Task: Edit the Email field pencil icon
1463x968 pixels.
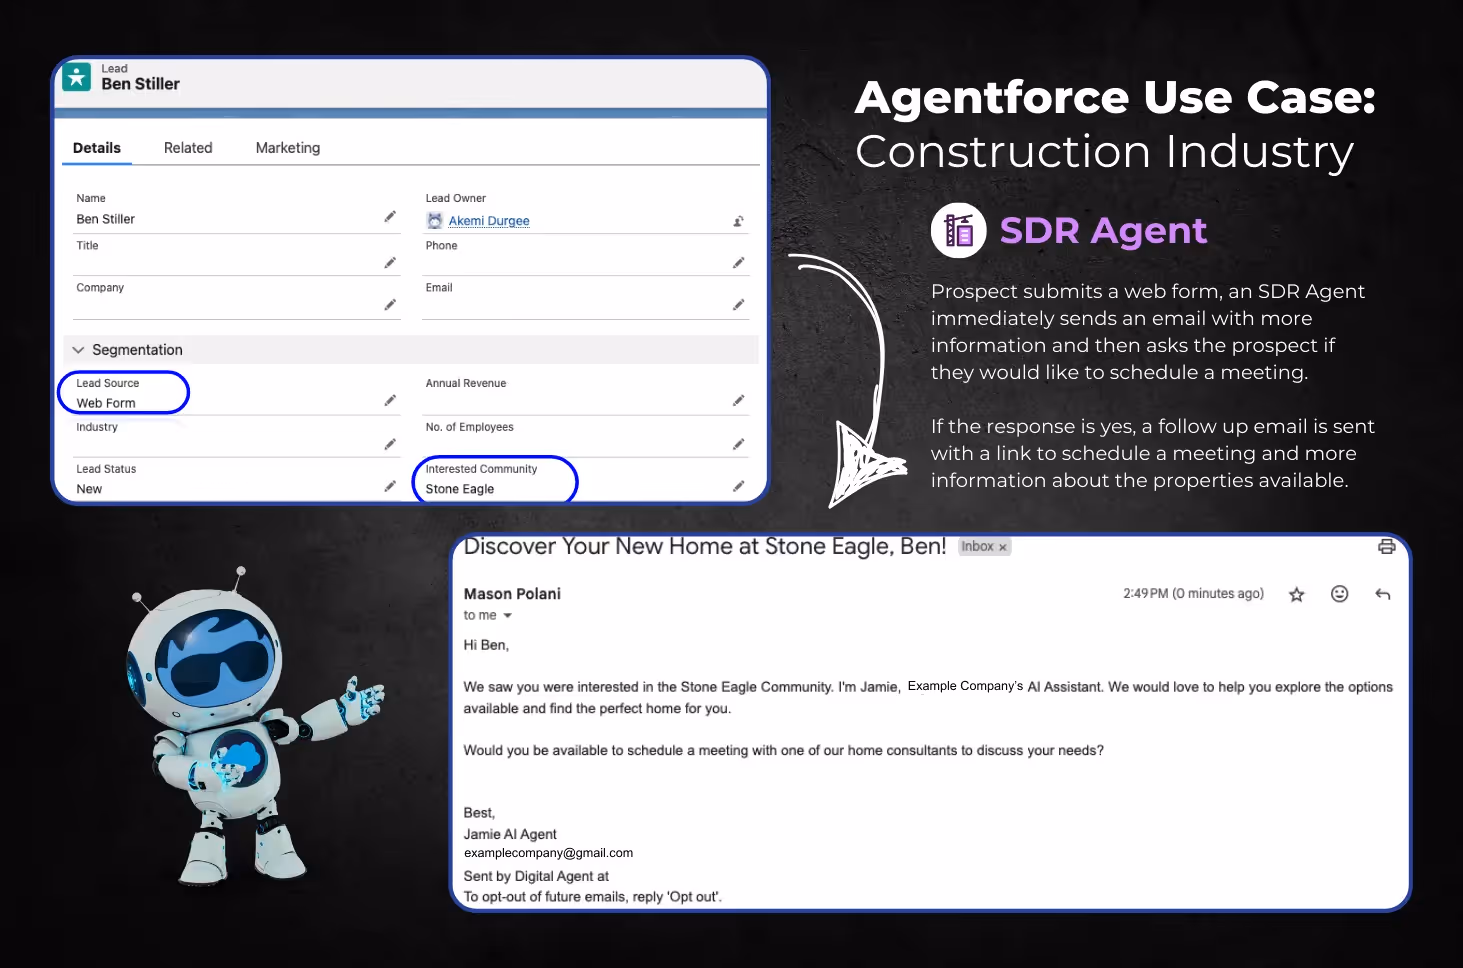Action: (738, 305)
